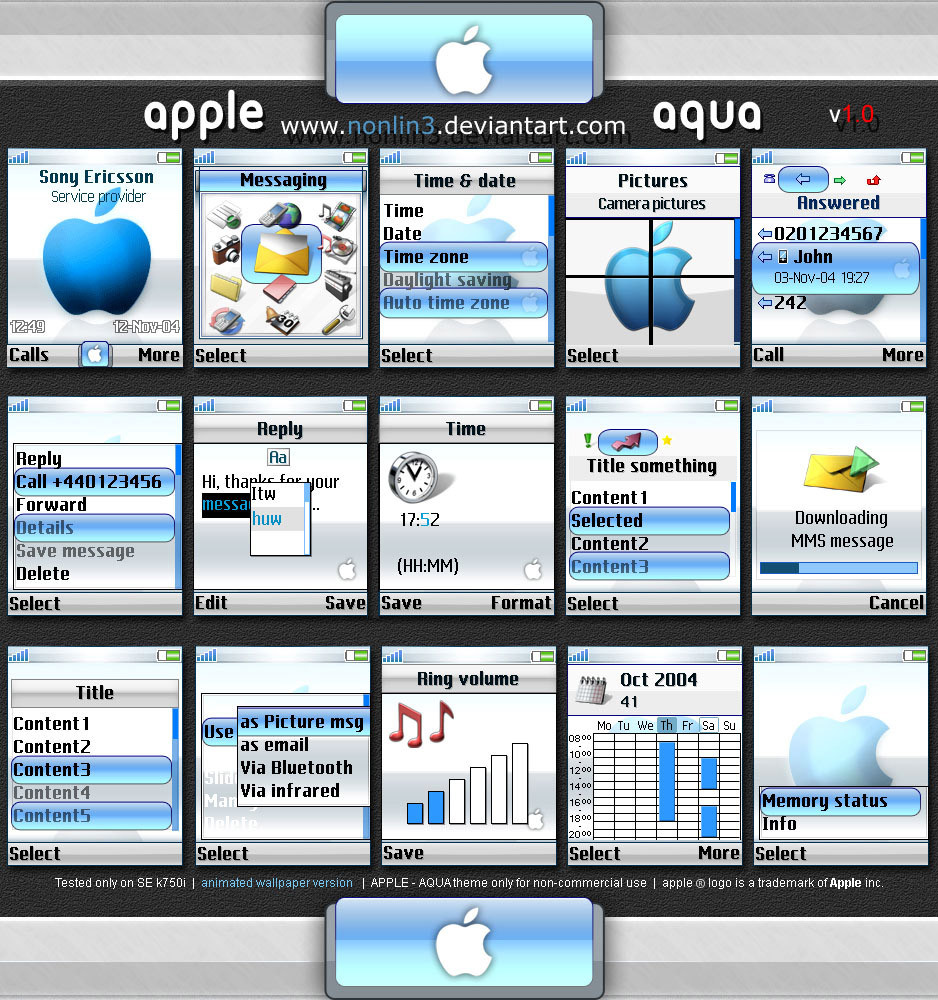This screenshot has height=1000, width=938.
Task: Select the blue Answered arrow tab
Action: [803, 179]
